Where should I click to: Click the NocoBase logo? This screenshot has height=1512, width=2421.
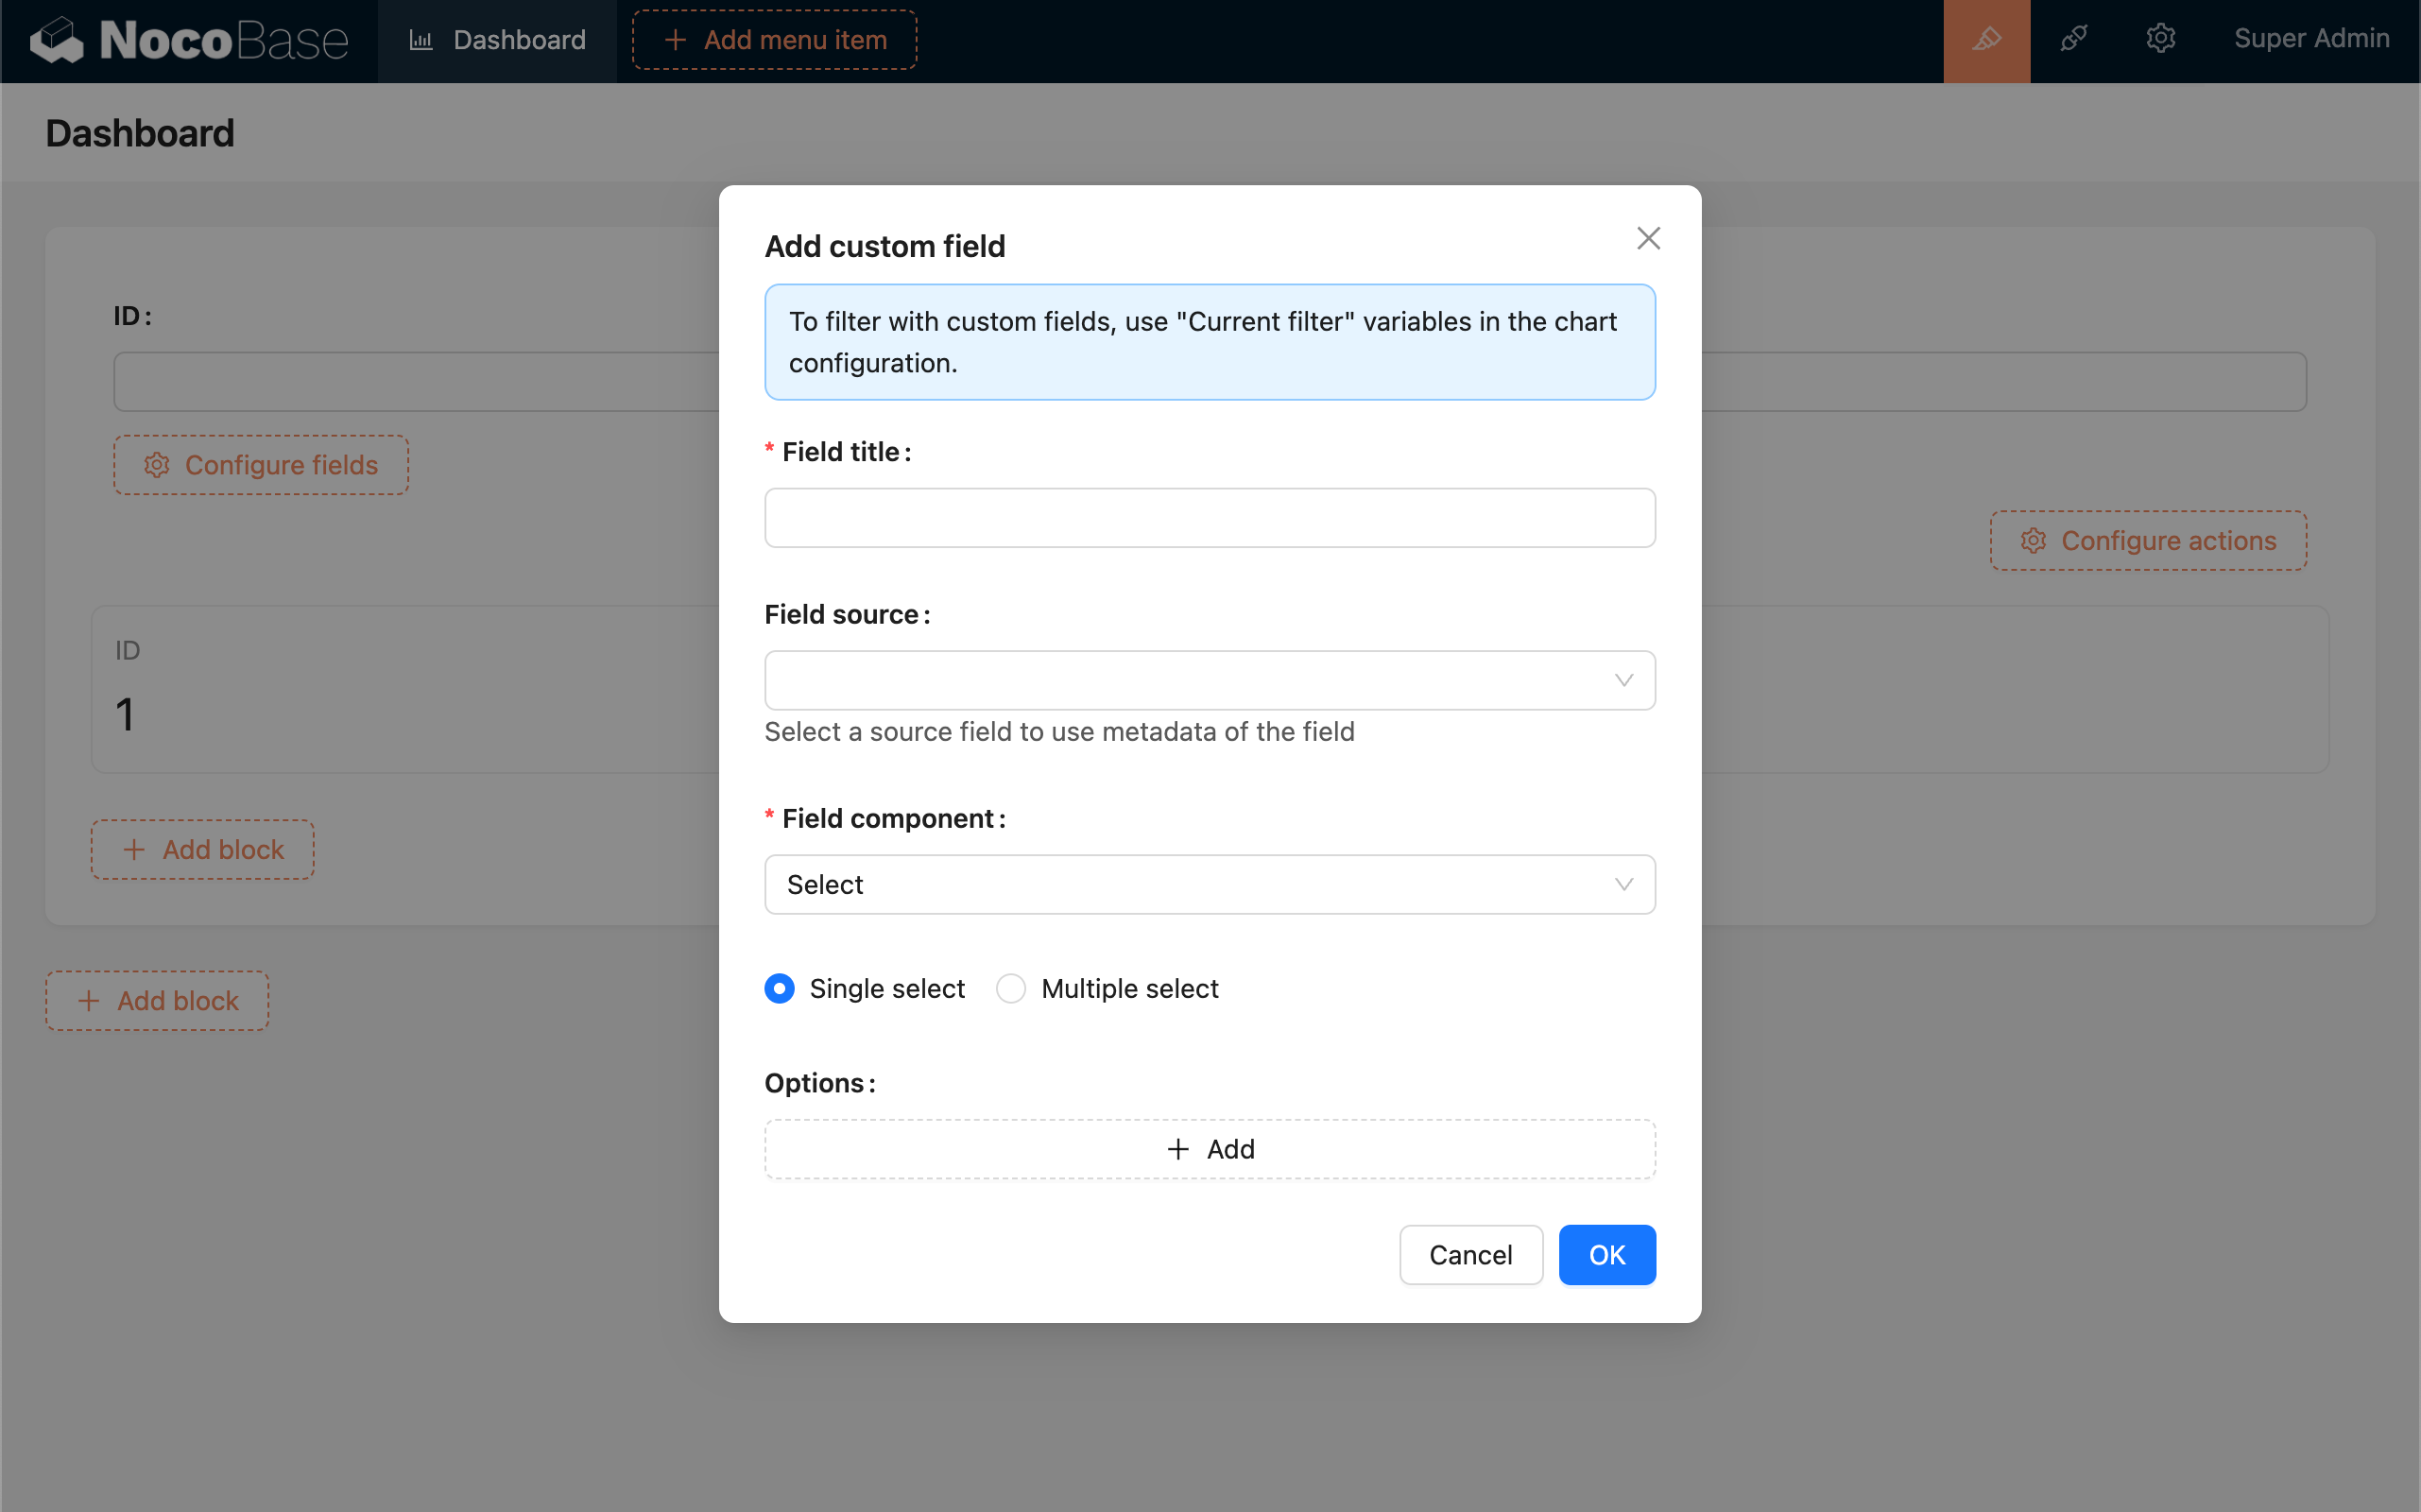point(189,40)
